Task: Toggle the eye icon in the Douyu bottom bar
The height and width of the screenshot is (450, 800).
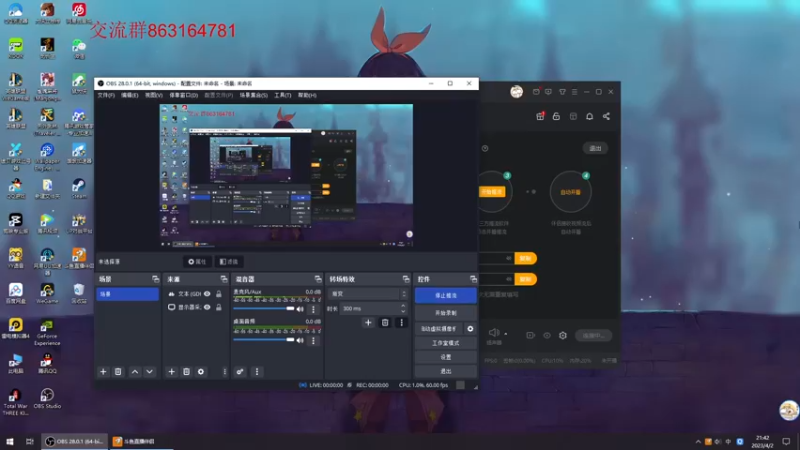Action: [x=547, y=335]
